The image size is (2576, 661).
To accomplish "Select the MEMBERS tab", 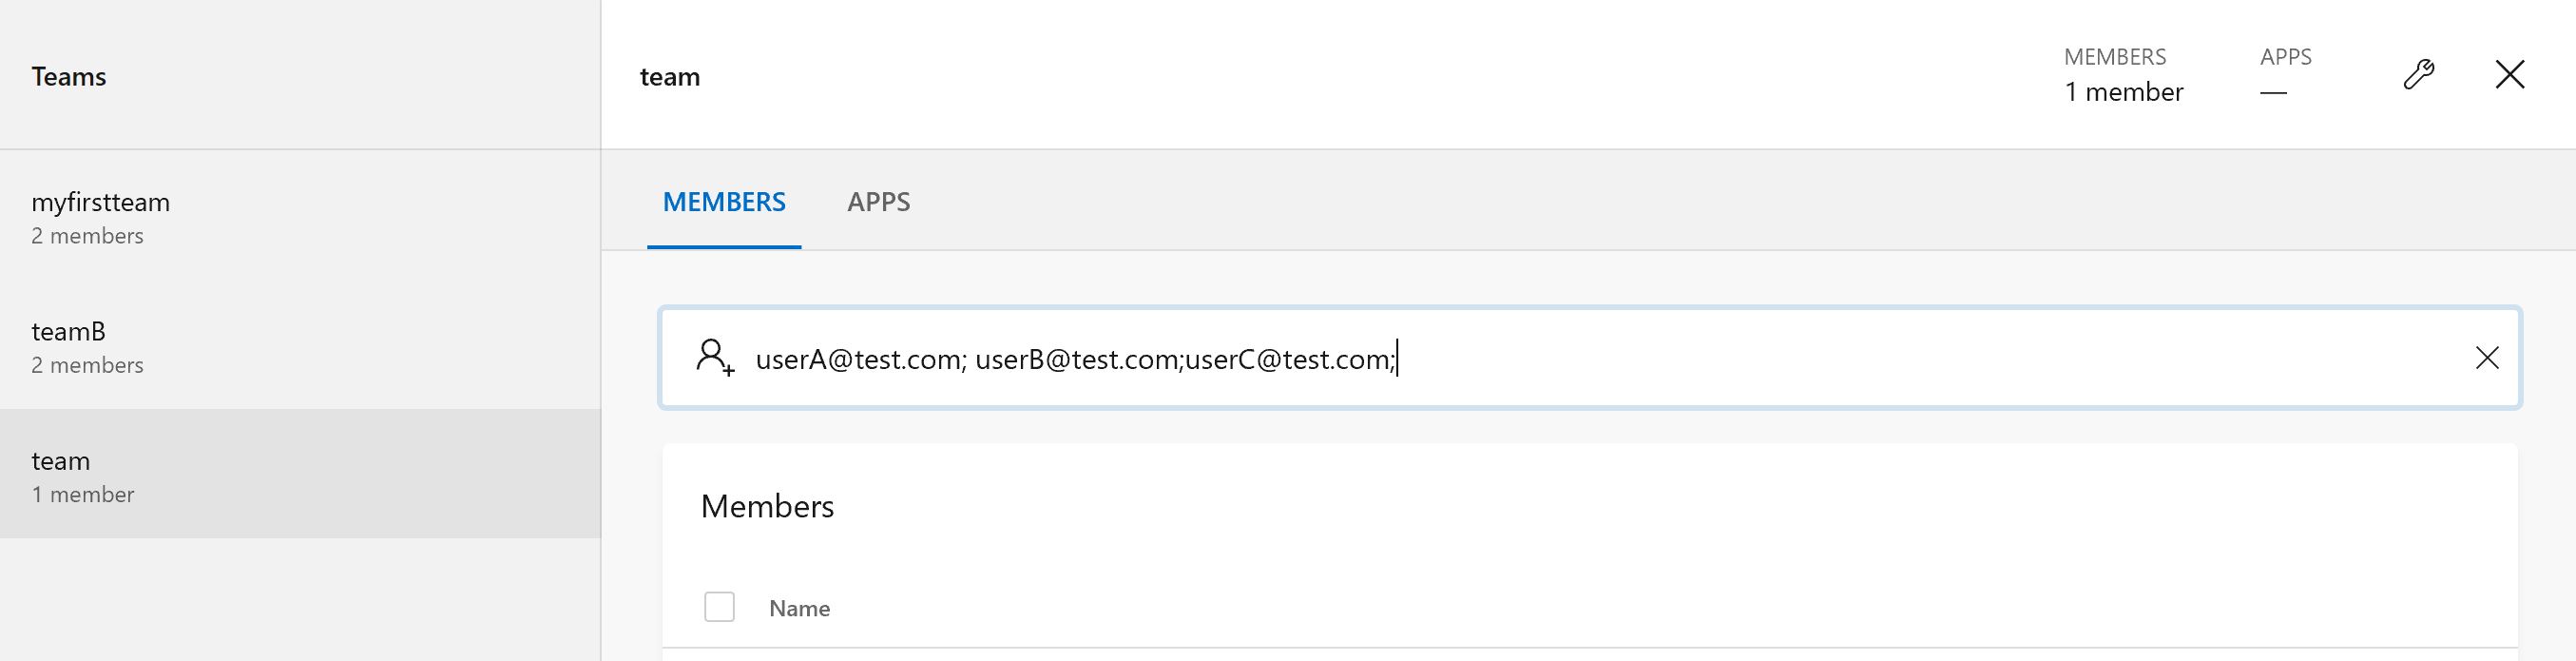I will tap(724, 201).
